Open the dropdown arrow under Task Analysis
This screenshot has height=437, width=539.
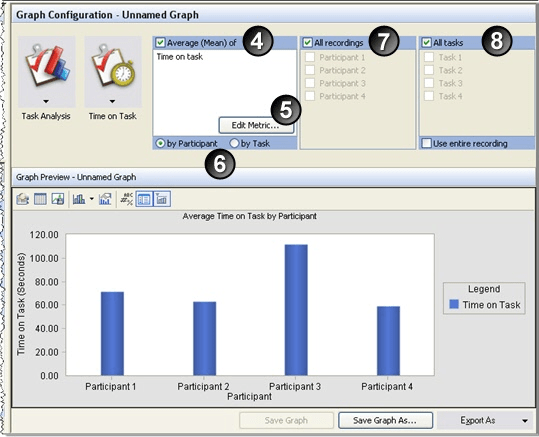(46, 101)
